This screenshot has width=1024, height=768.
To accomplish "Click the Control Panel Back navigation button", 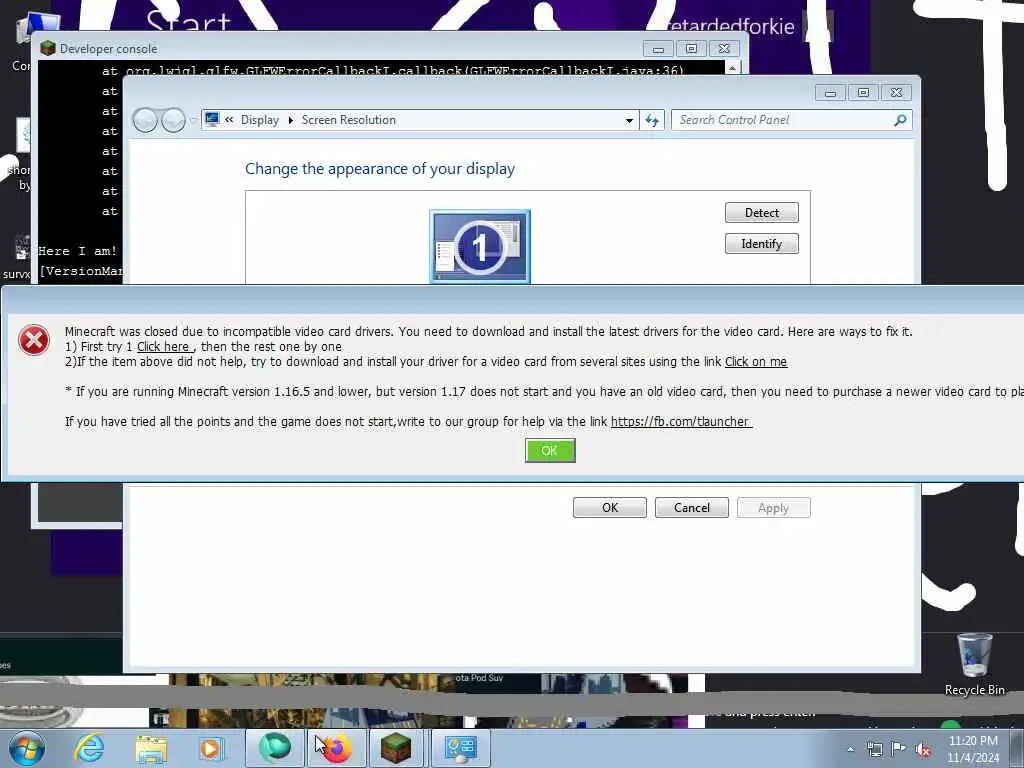I will pos(145,120).
